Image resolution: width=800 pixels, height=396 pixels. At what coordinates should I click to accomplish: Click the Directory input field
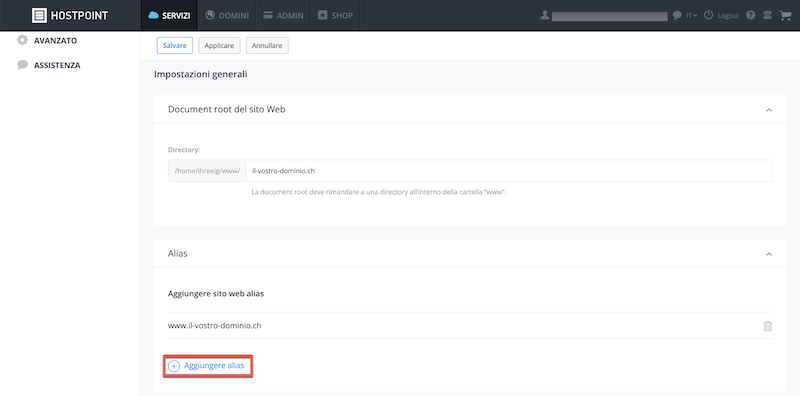pyautogui.click(x=509, y=171)
